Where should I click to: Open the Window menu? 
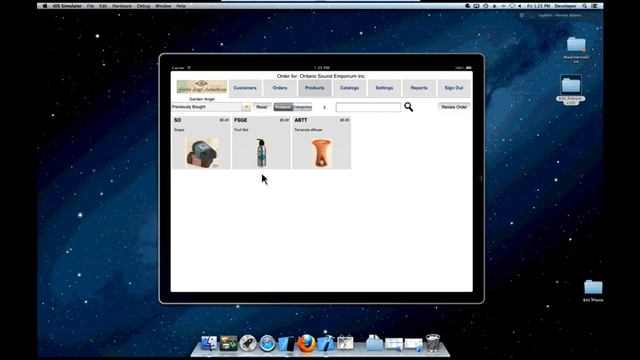pyautogui.click(x=163, y=6)
